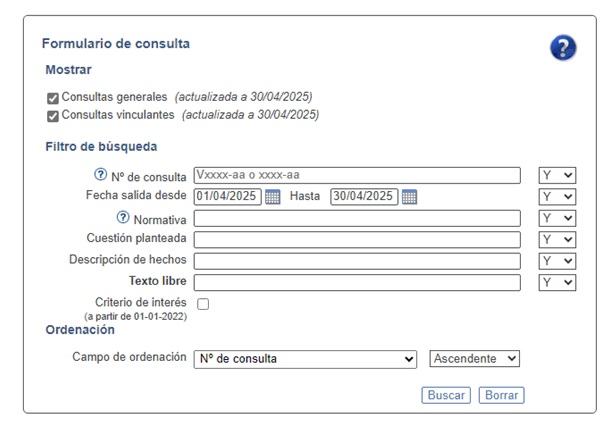Open Y operator dropdown for Normativa row
Screen dimensions: 616x431
pos(557,218)
